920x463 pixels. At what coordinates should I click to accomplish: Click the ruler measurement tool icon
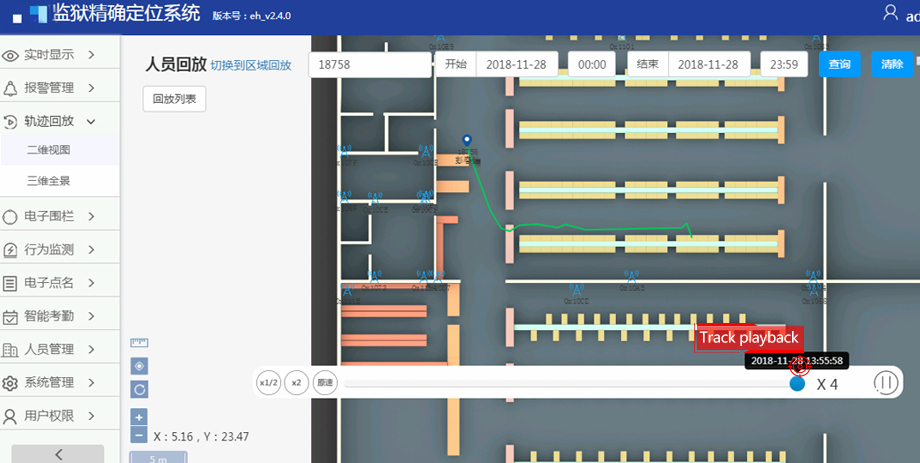click(139, 343)
